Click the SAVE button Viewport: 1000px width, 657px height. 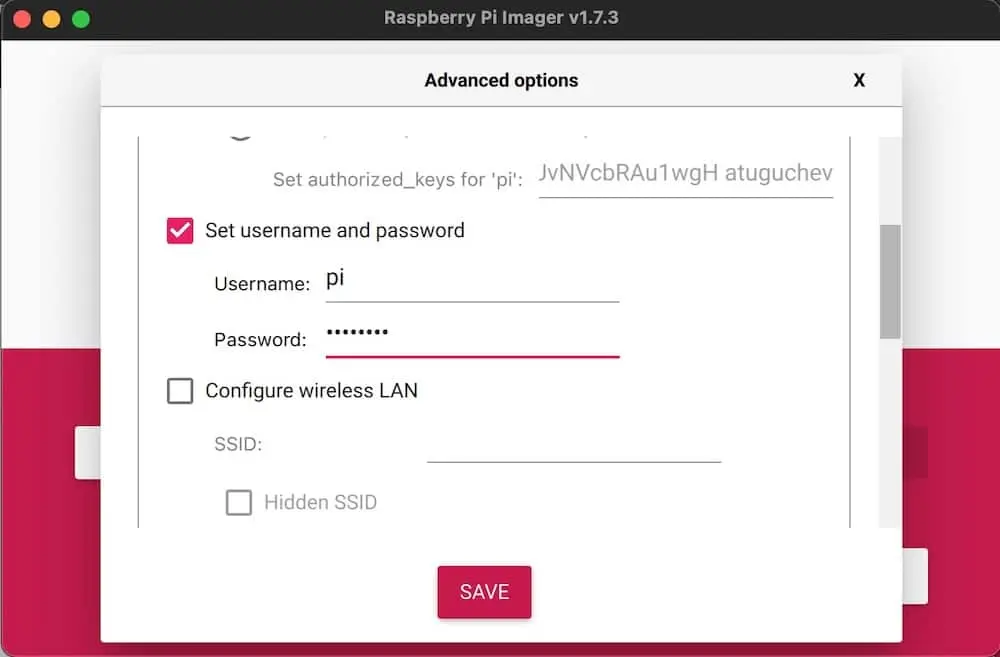tap(484, 592)
